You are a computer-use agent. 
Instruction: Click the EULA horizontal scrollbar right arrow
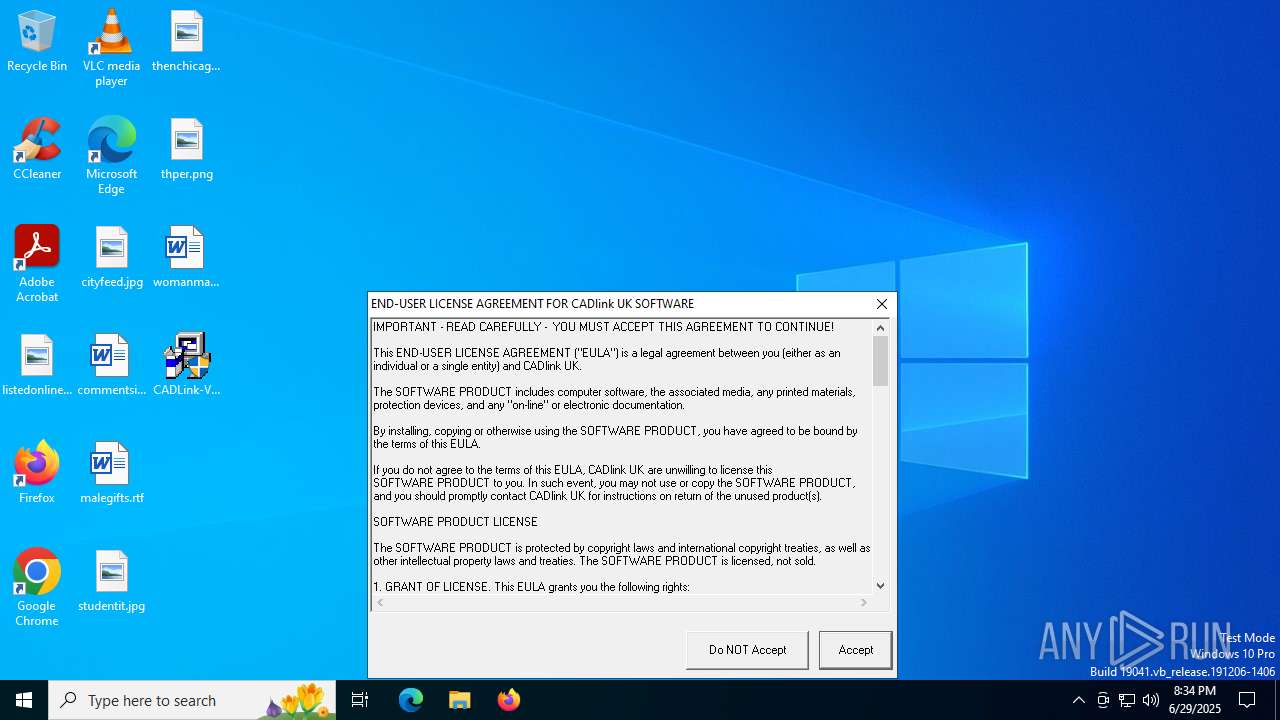(864, 602)
